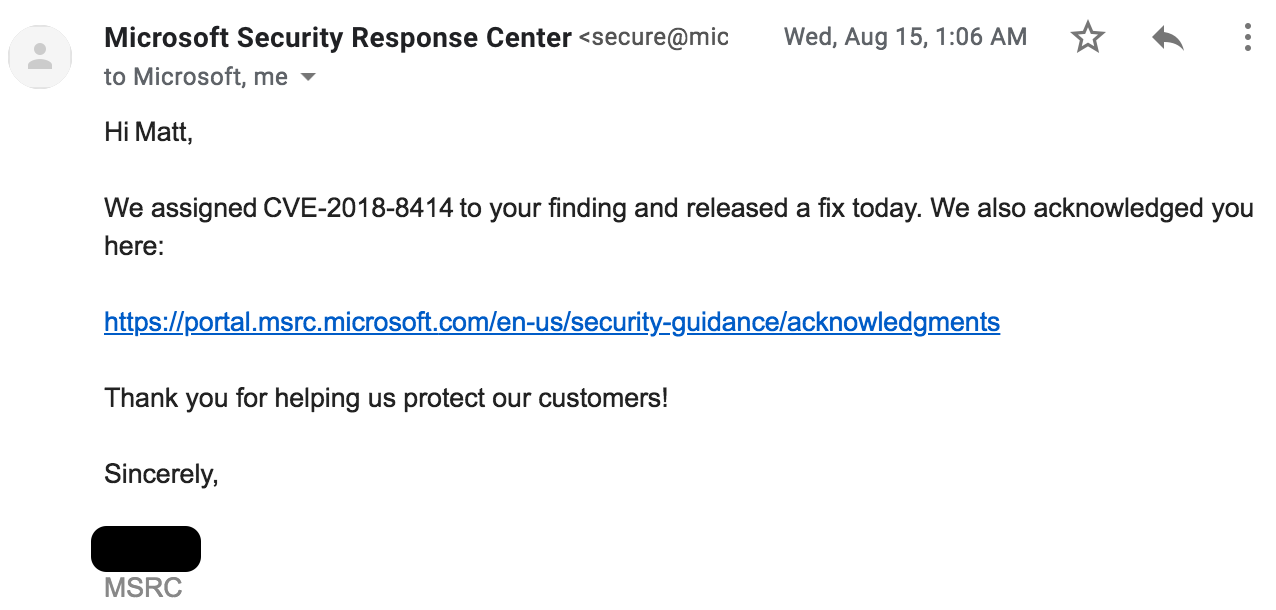
Task: Click the truncated secure@mic sender address
Action: pos(654,38)
